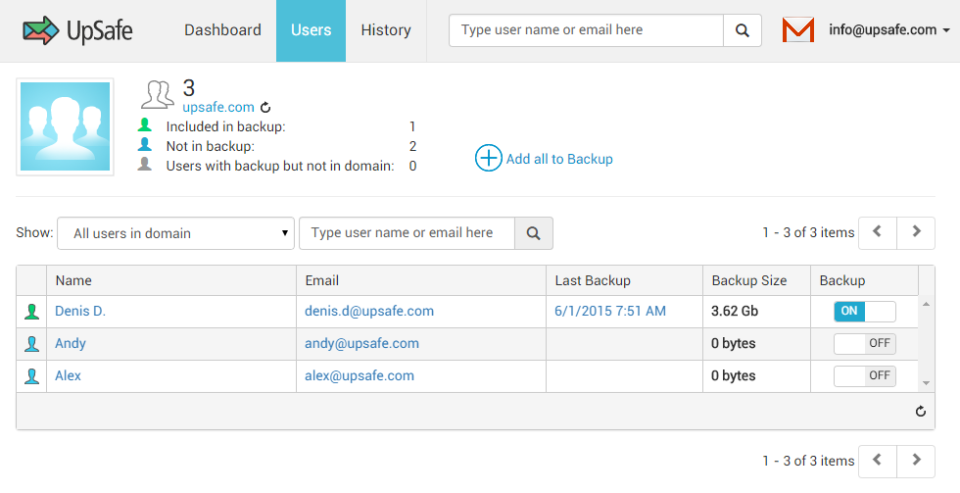Click Add all to Backup link
This screenshot has height=493, width=960.
559,159
